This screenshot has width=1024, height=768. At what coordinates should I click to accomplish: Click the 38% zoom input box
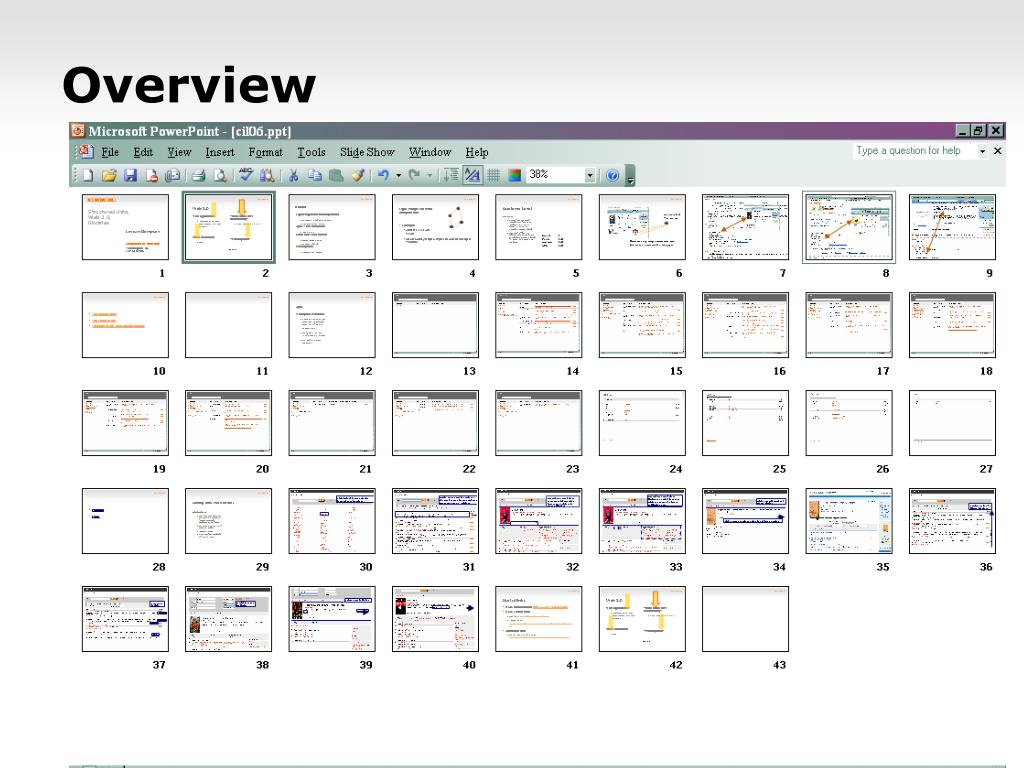tap(555, 175)
